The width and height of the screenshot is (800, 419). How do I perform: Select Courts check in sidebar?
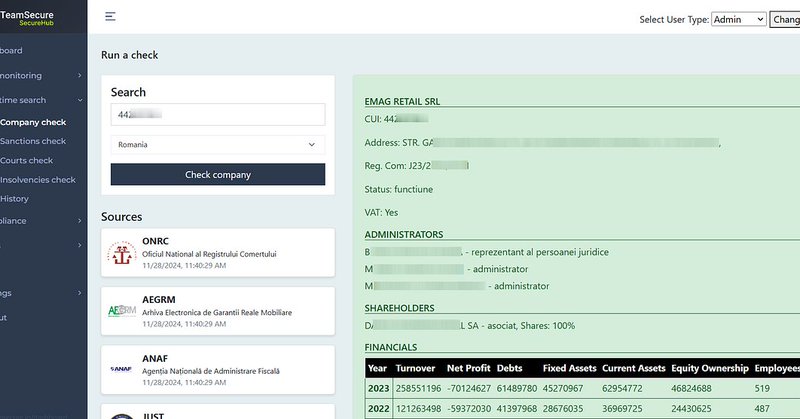tap(27, 161)
